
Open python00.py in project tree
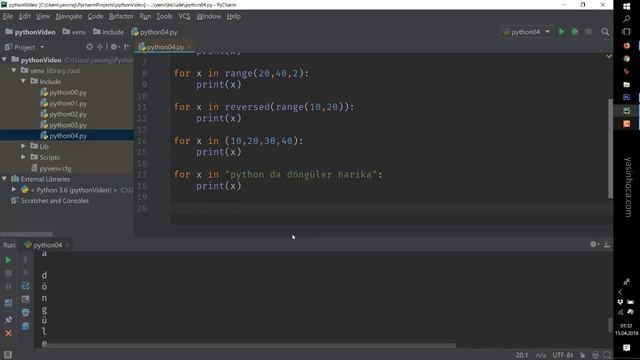[68, 93]
